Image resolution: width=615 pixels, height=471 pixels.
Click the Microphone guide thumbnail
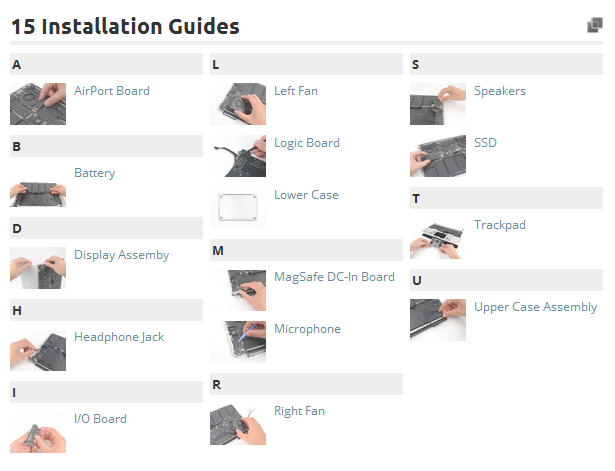coord(238,342)
